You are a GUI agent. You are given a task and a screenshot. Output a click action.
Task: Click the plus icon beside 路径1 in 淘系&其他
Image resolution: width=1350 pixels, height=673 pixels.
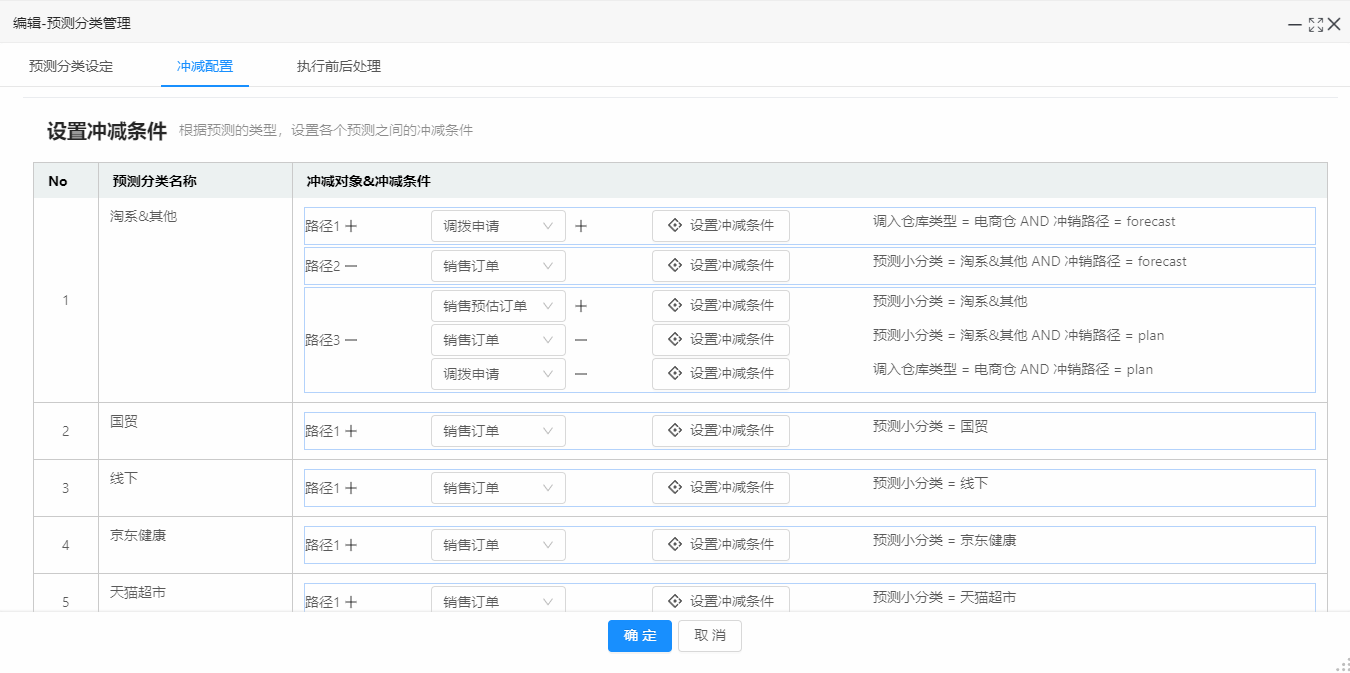(x=351, y=226)
